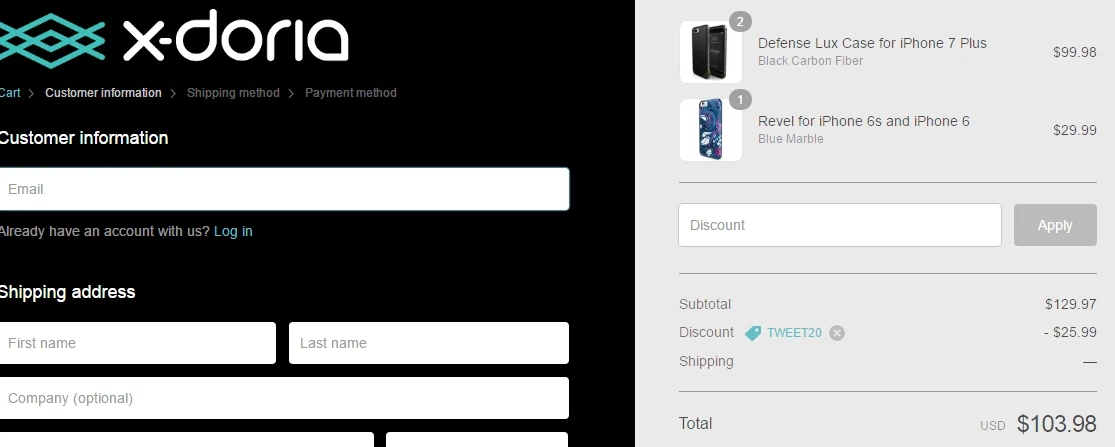
Task: Click quantity badge on Defense Lux Case
Action: (x=740, y=21)
